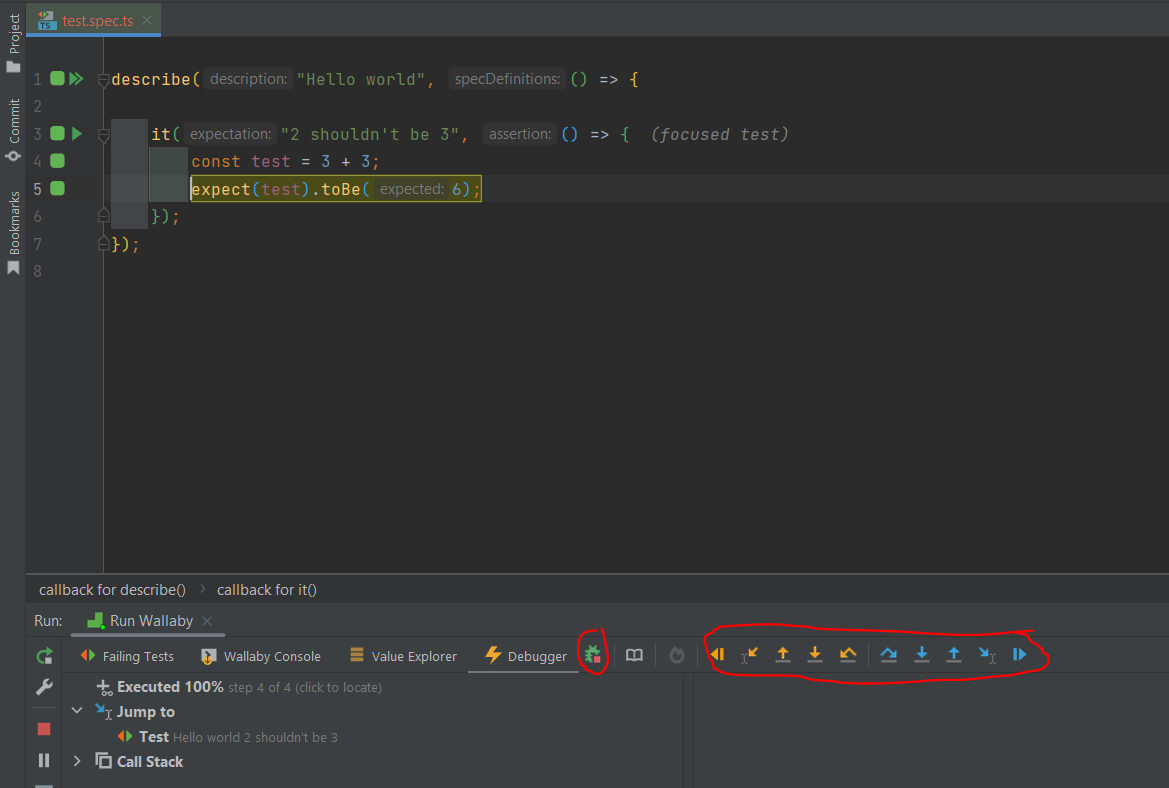The image size is (1169, 788).
Task: Click orange step back over icon
Action: [848, 655]
